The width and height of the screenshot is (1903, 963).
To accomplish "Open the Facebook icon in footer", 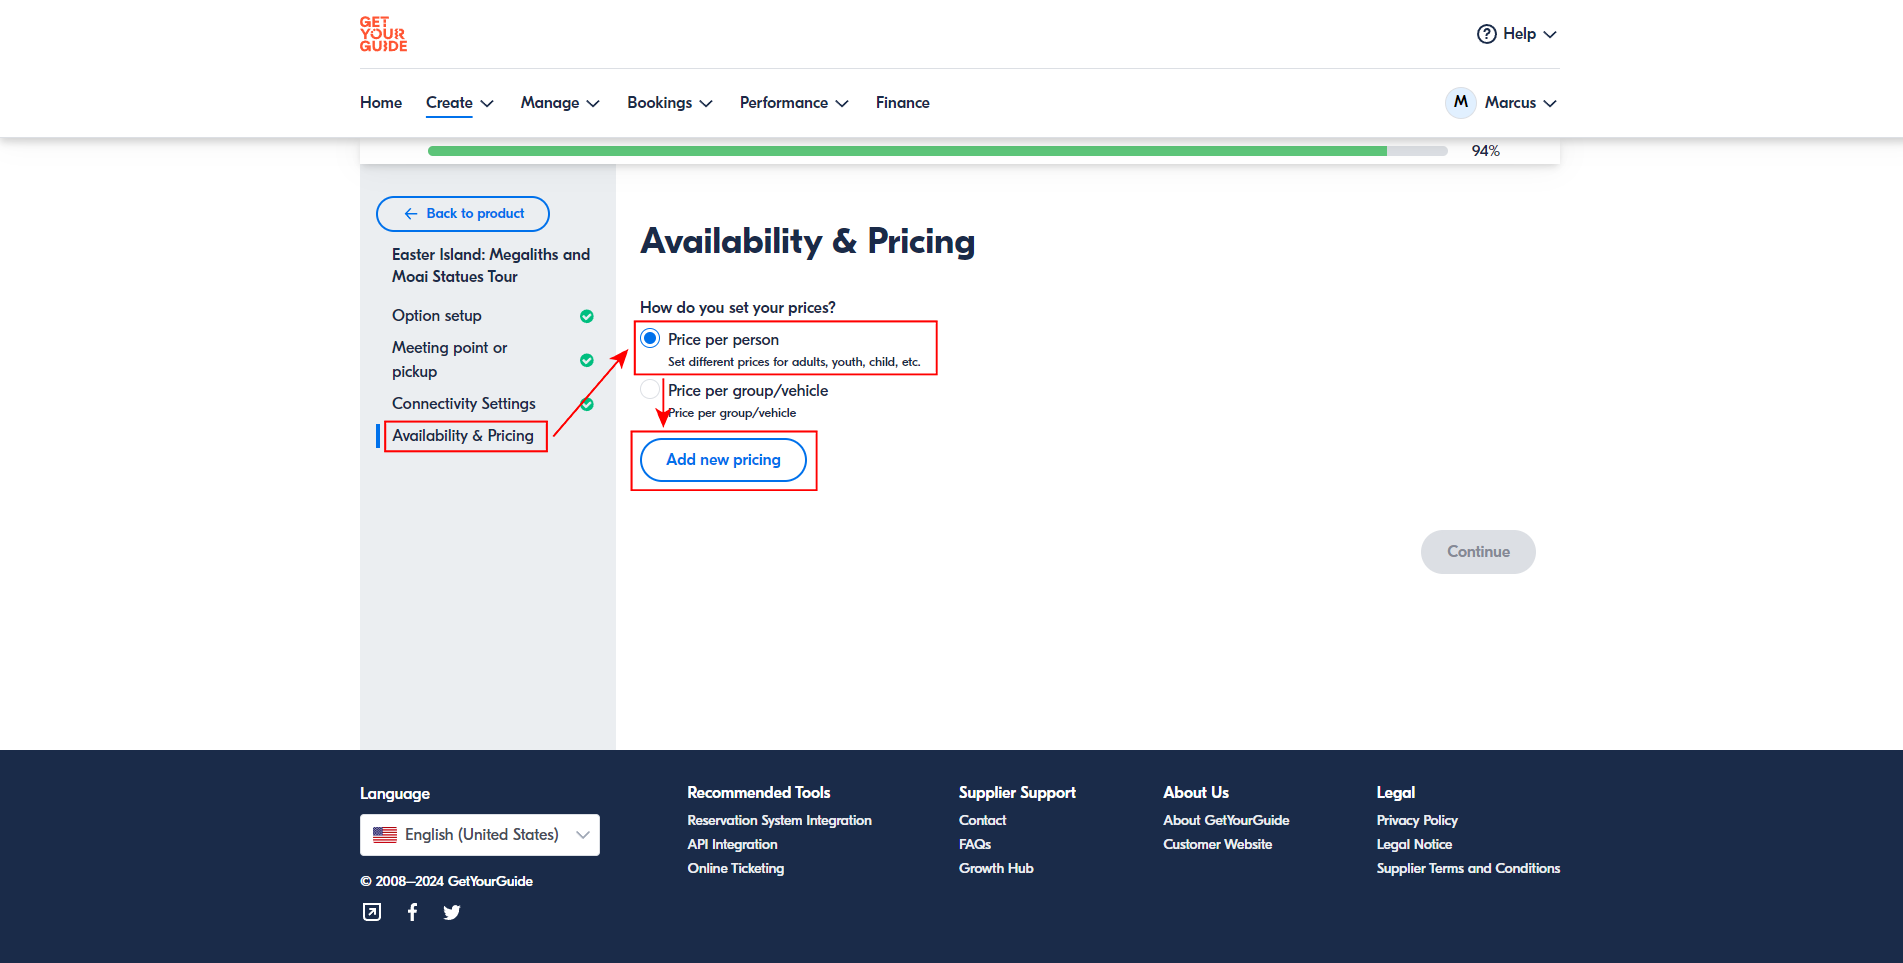I will 412,912.
